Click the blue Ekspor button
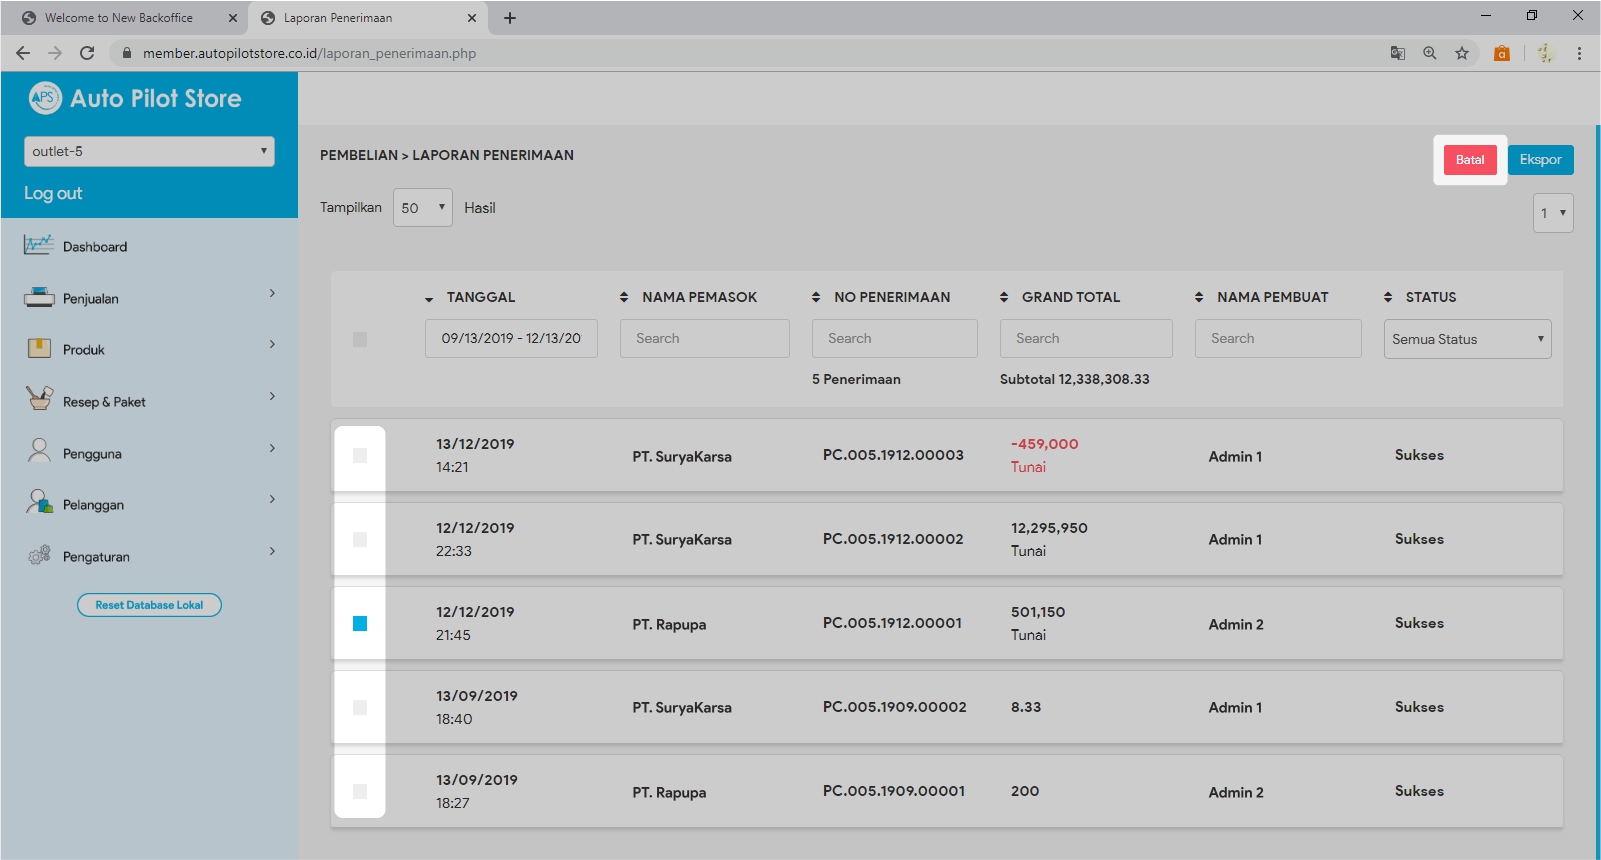Screen dimensions: 1601x860 (1540, 160)
